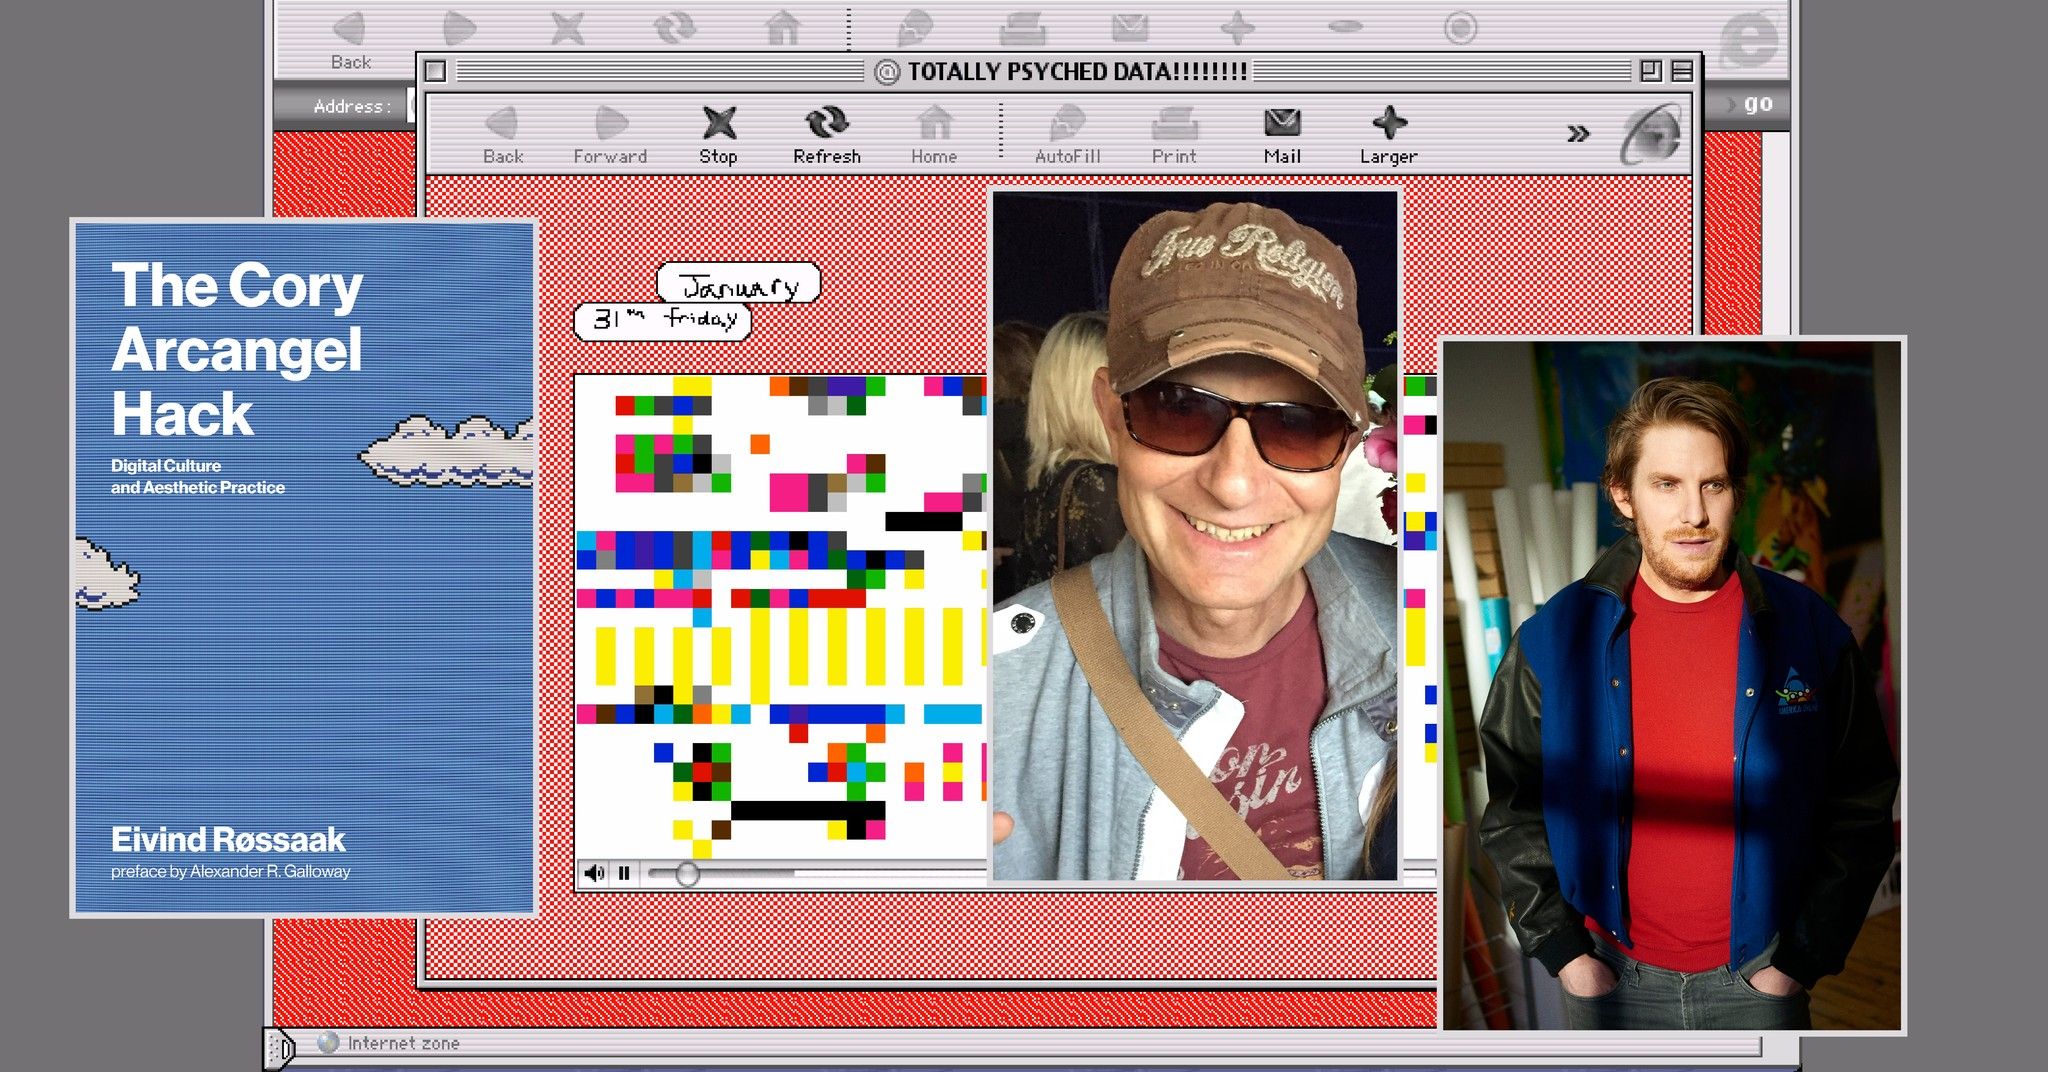Click the colorful pixel-block video frame
Screen dimensions: 2048x1072
pyautogui.click(x=781, y=616)
